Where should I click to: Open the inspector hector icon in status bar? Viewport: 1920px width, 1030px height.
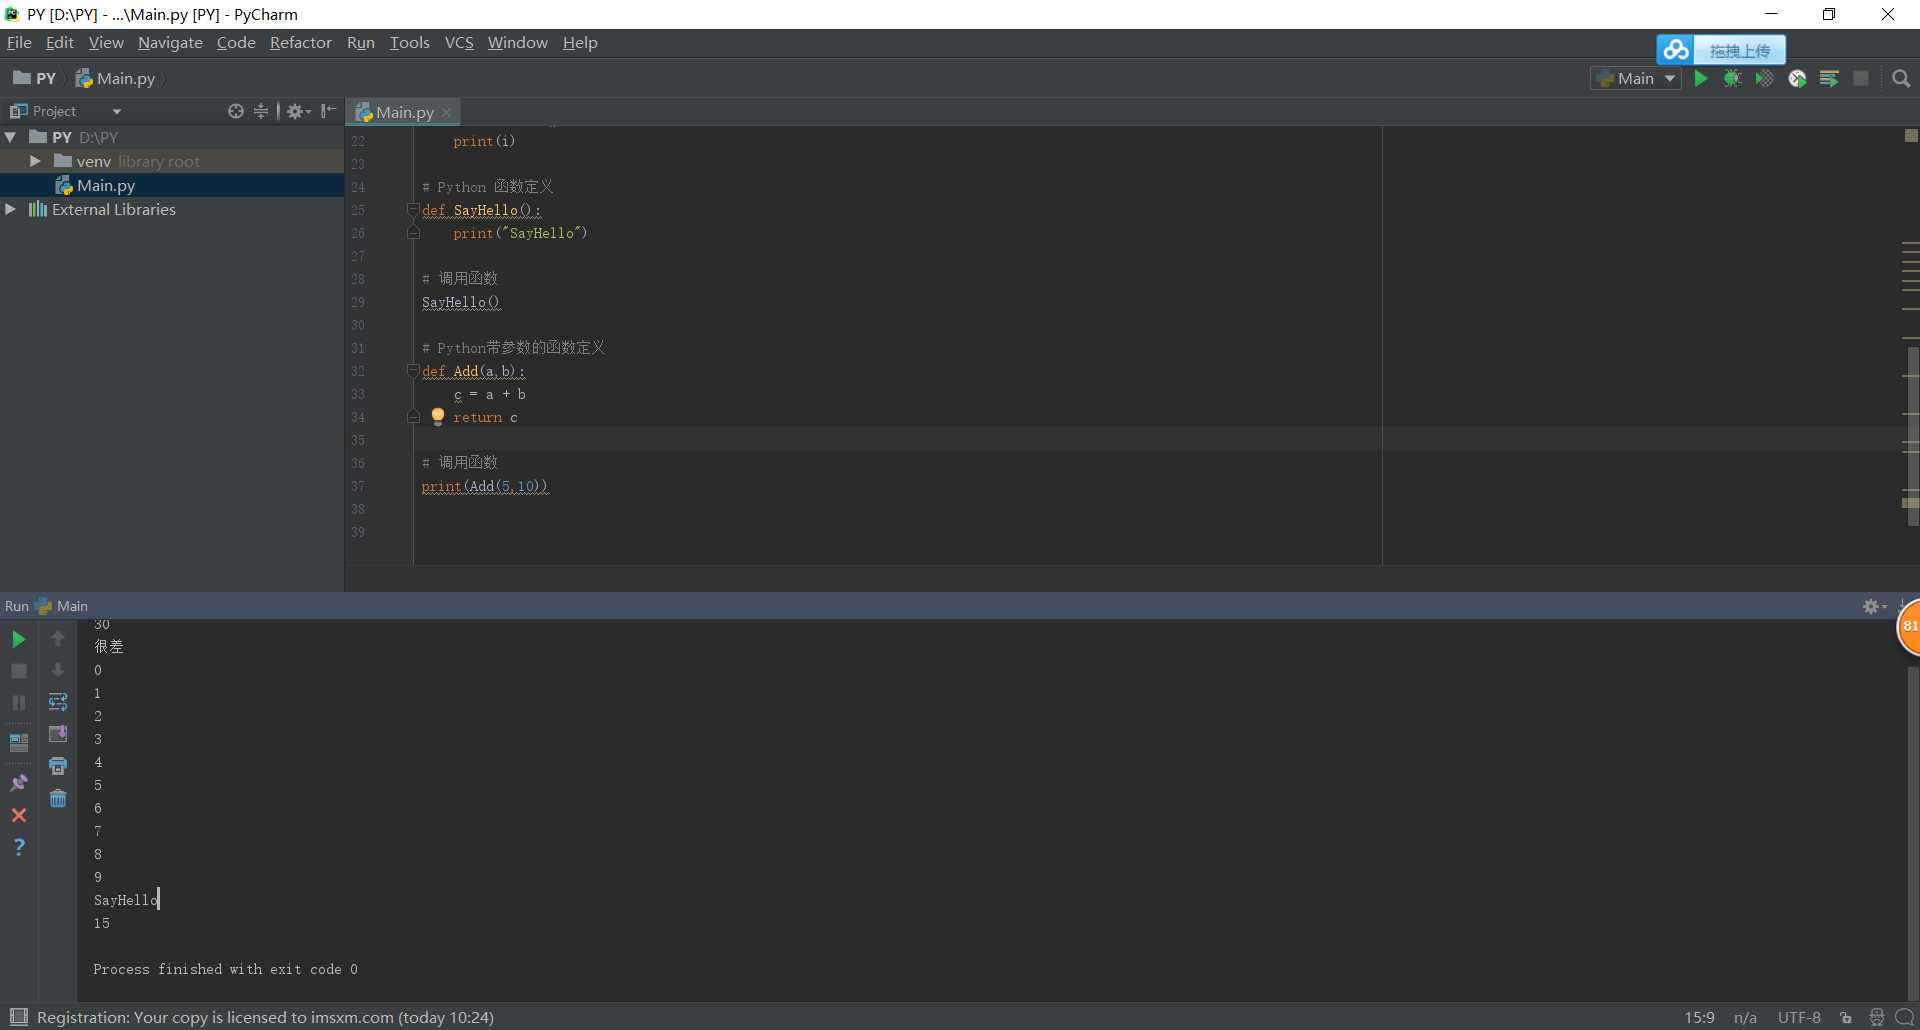[x=1877, y=1018]
